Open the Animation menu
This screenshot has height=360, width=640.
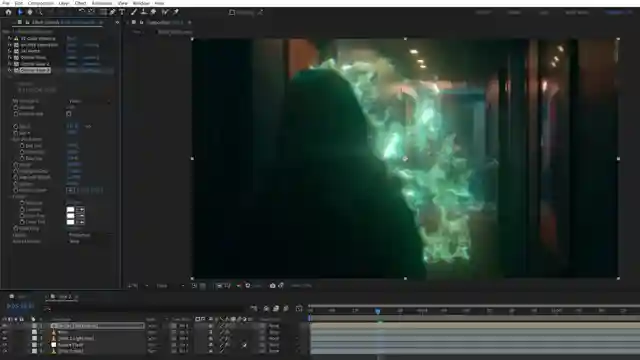(x=102, y=3)
